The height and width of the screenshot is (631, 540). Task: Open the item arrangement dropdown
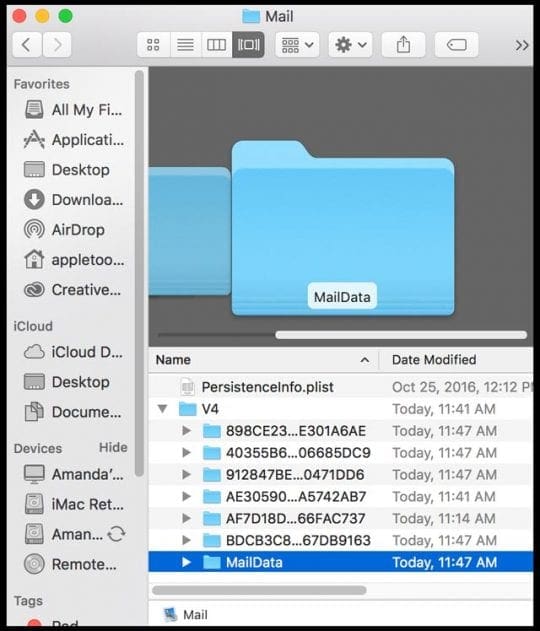(x=297, y=45)
